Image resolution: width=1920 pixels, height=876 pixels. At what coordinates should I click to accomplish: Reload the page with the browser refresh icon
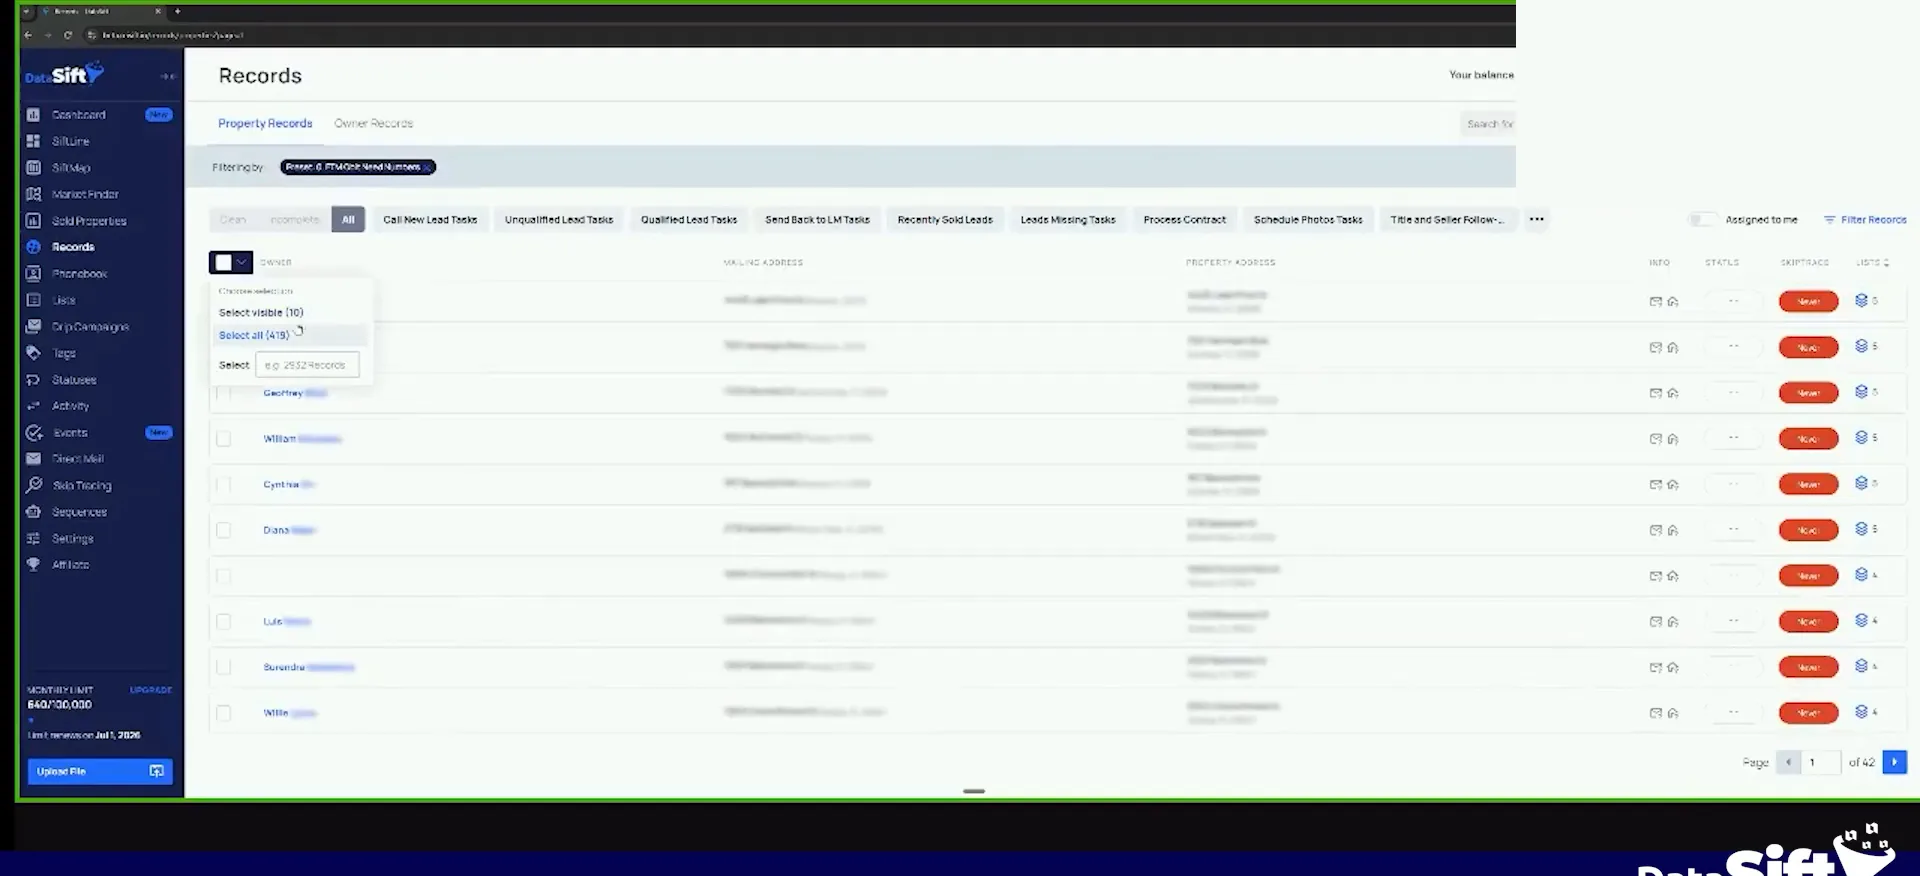click(x=68, y=35)
